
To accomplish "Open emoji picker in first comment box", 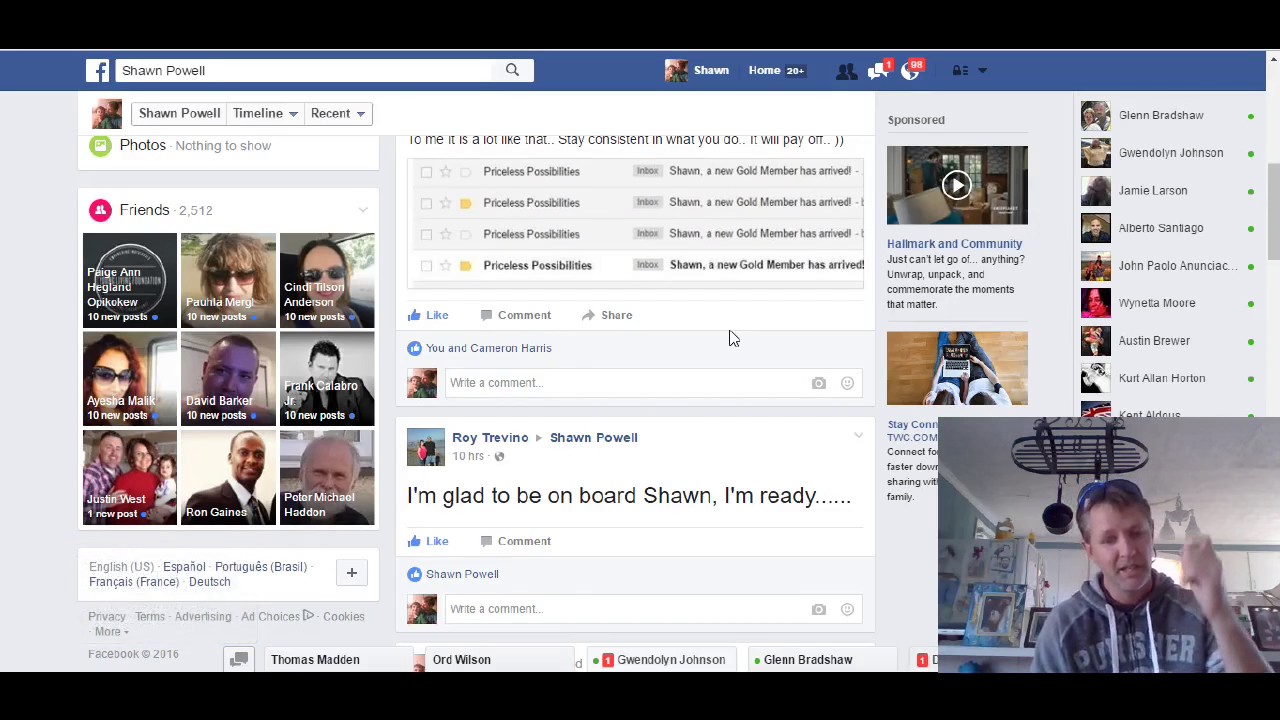I will tap(847, 383).
